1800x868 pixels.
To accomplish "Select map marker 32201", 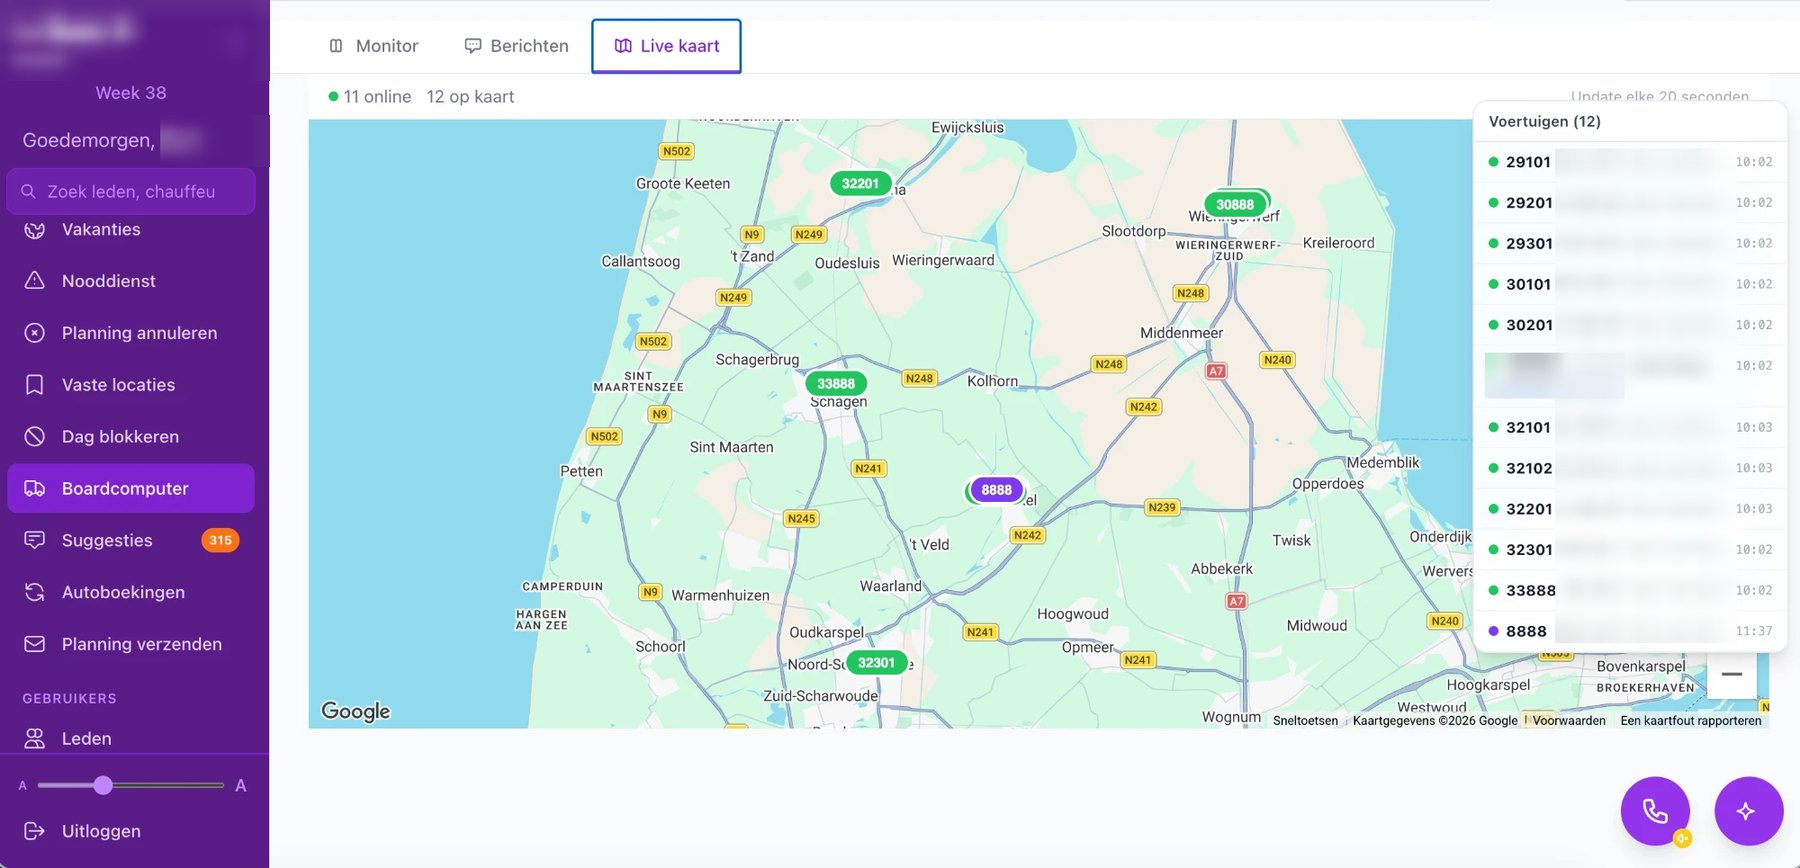I will click(860, 183).
